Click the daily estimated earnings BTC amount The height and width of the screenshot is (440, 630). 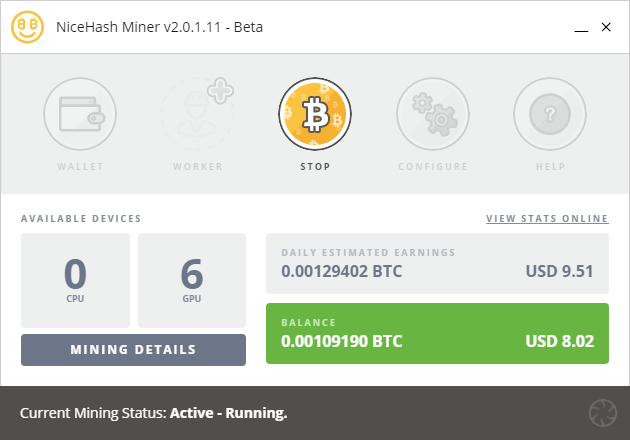341,270
